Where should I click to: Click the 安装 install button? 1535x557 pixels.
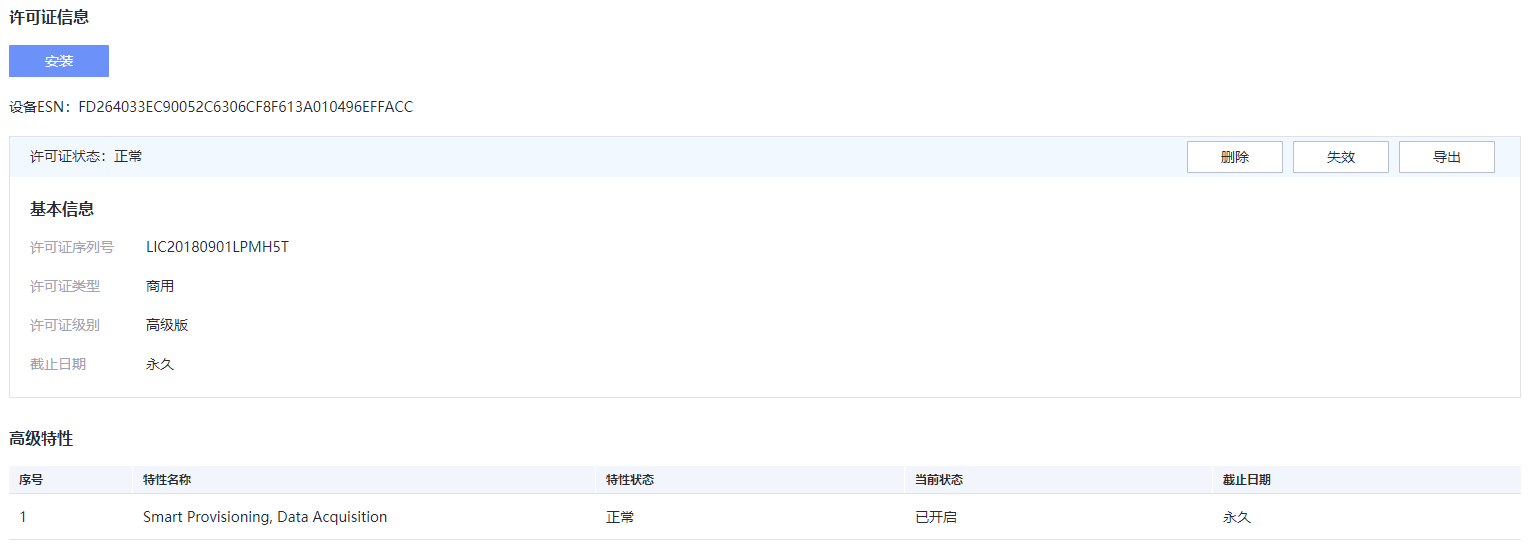pos(59,61)
